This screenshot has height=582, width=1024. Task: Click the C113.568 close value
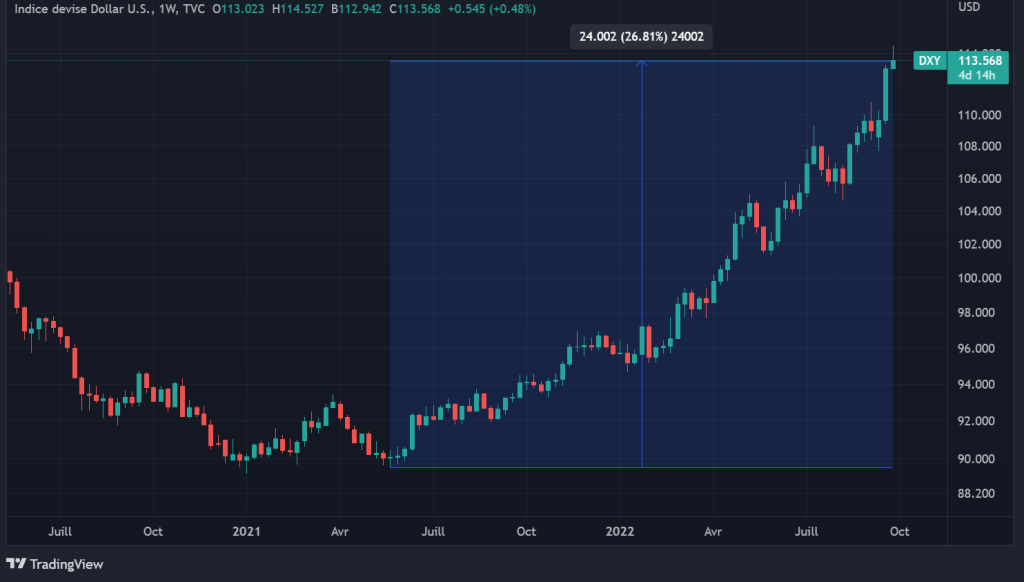(x=413, y=8)
